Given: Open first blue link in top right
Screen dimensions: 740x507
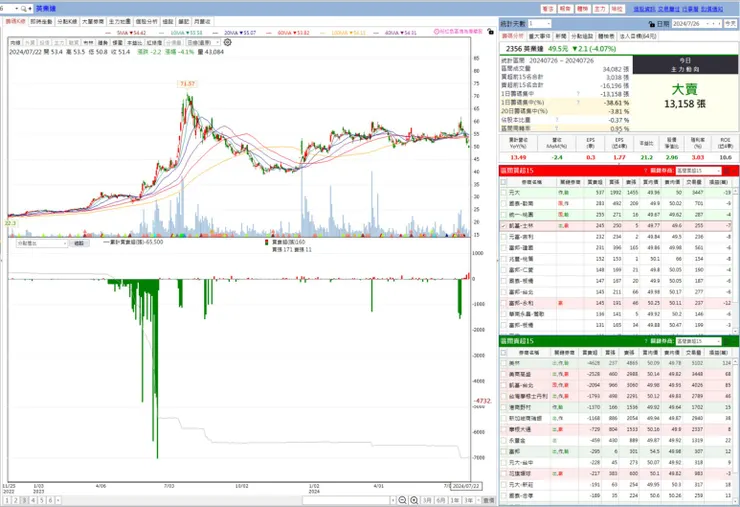Looking at the screenshot, I should [x=644, y=9].
